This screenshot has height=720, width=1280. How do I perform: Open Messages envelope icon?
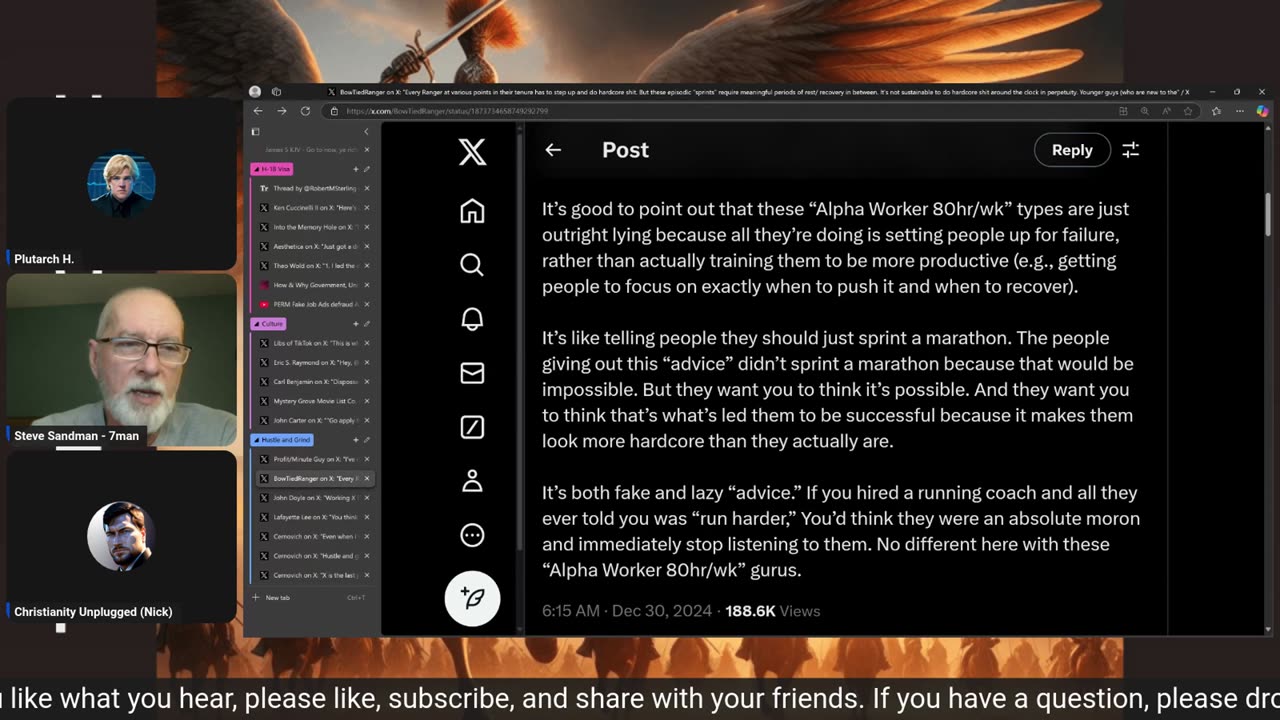click(472, 373)
